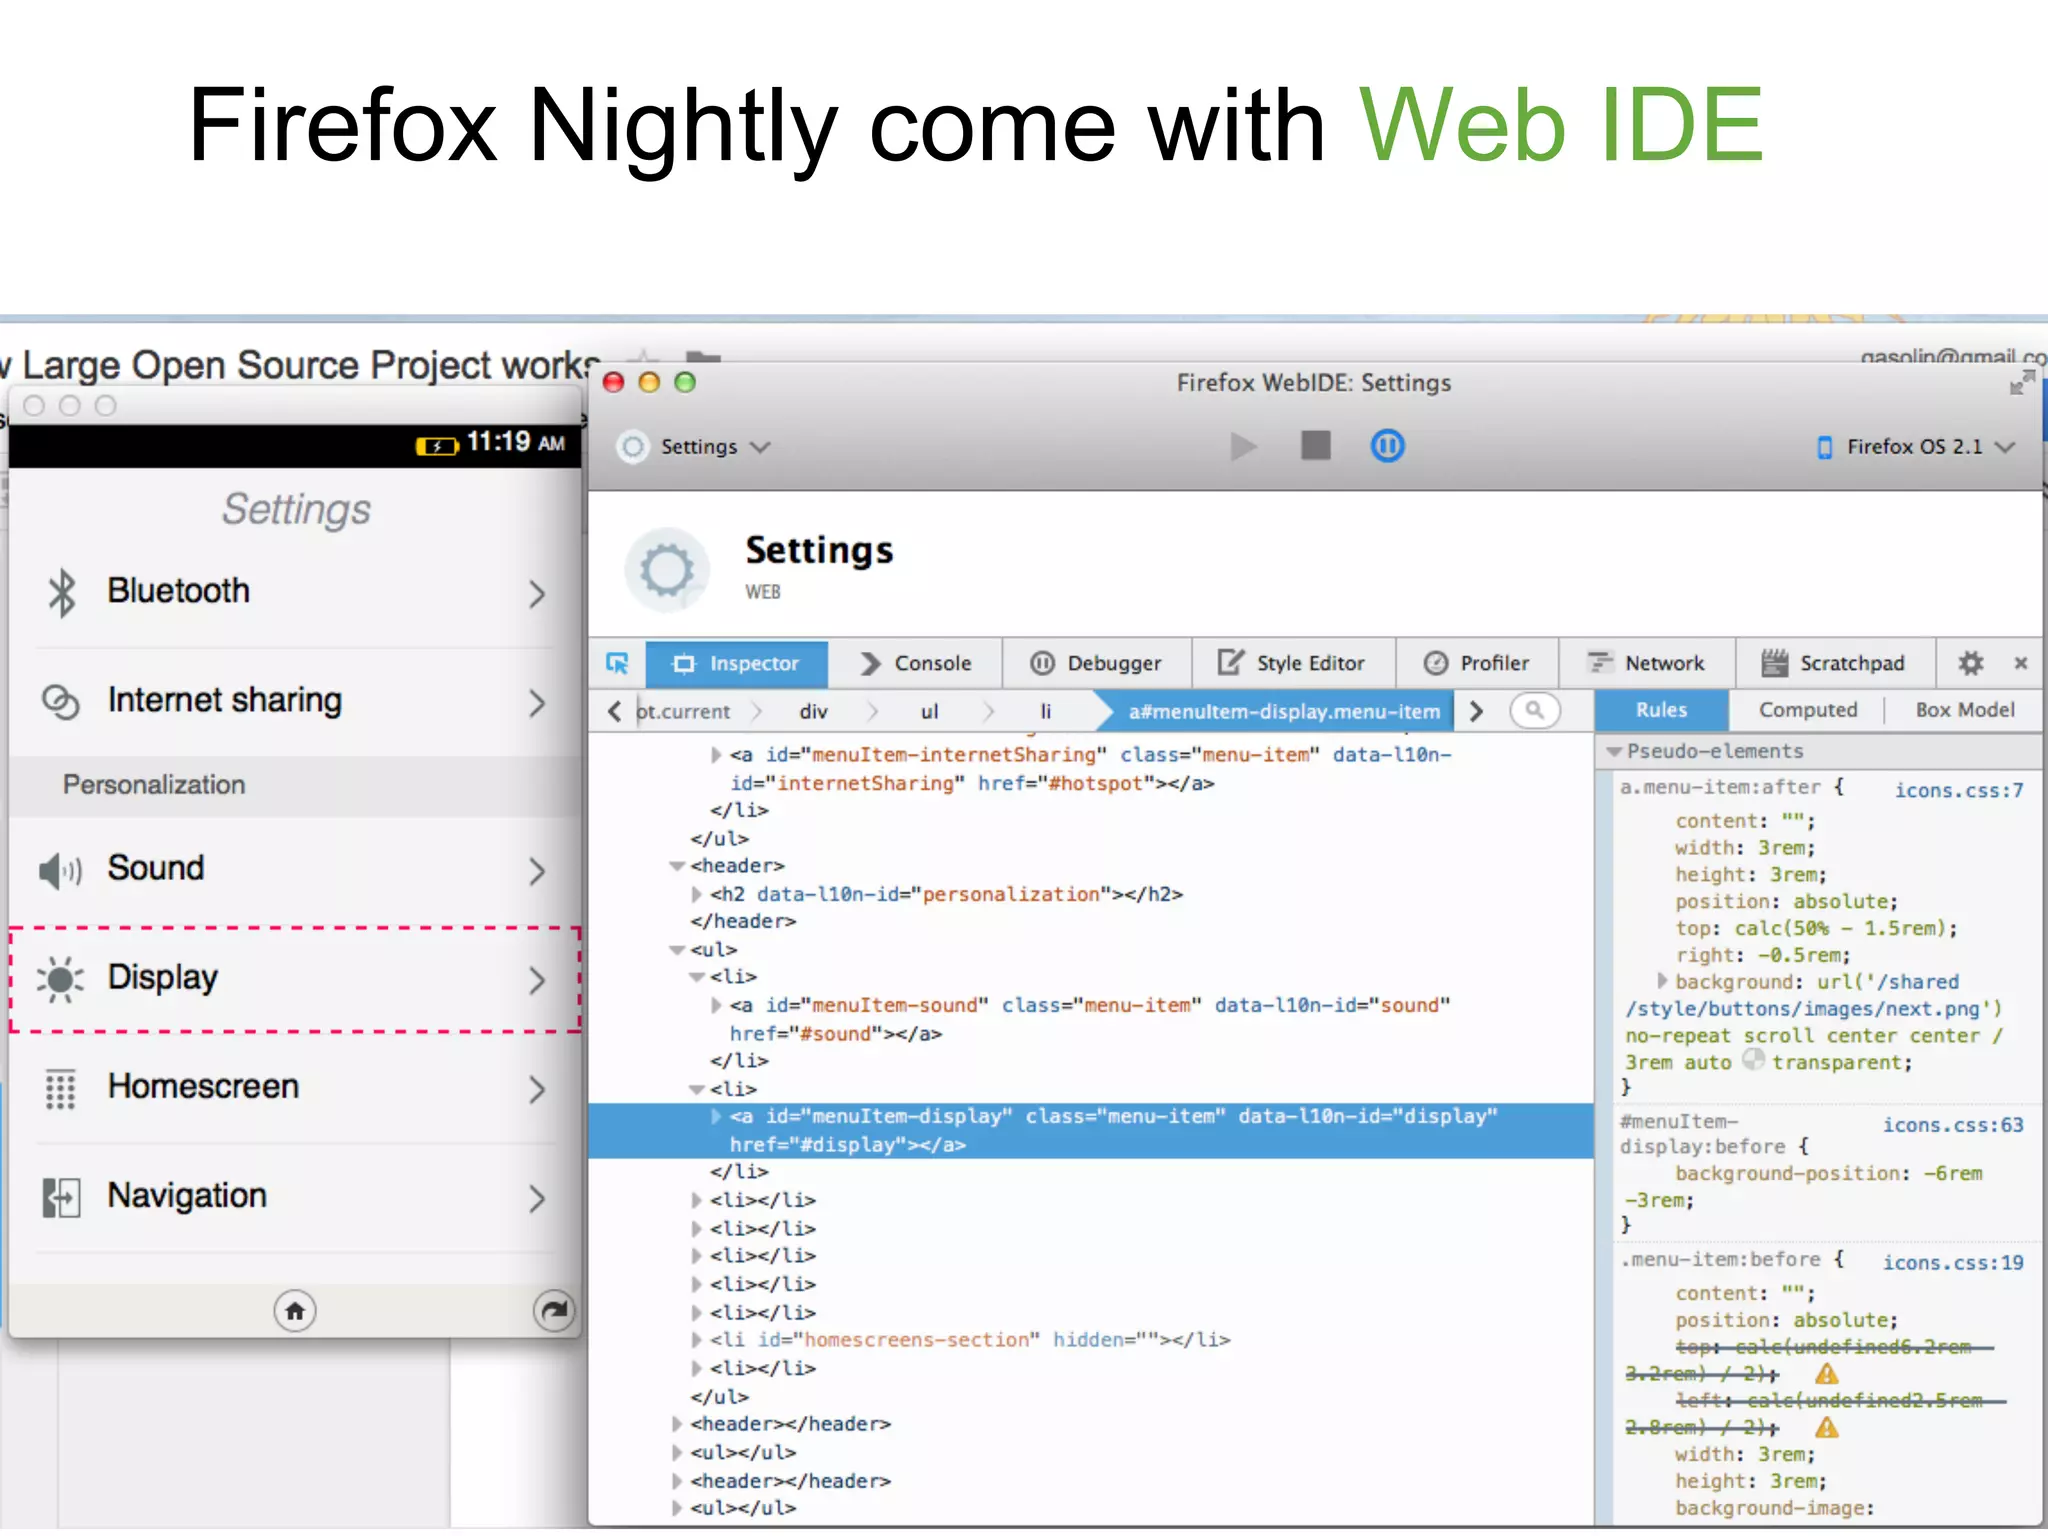2048x1536 pixels.
Task: Collapse the first header node
Action: [678, 866]
